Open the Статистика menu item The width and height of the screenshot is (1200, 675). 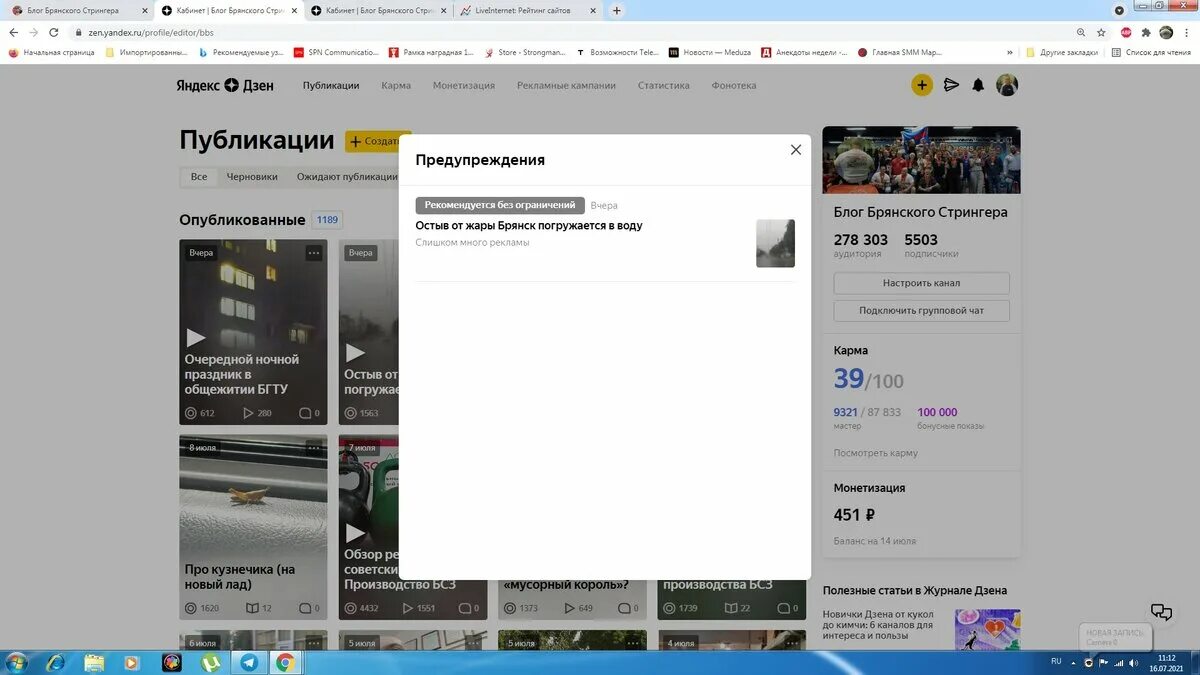662,85
